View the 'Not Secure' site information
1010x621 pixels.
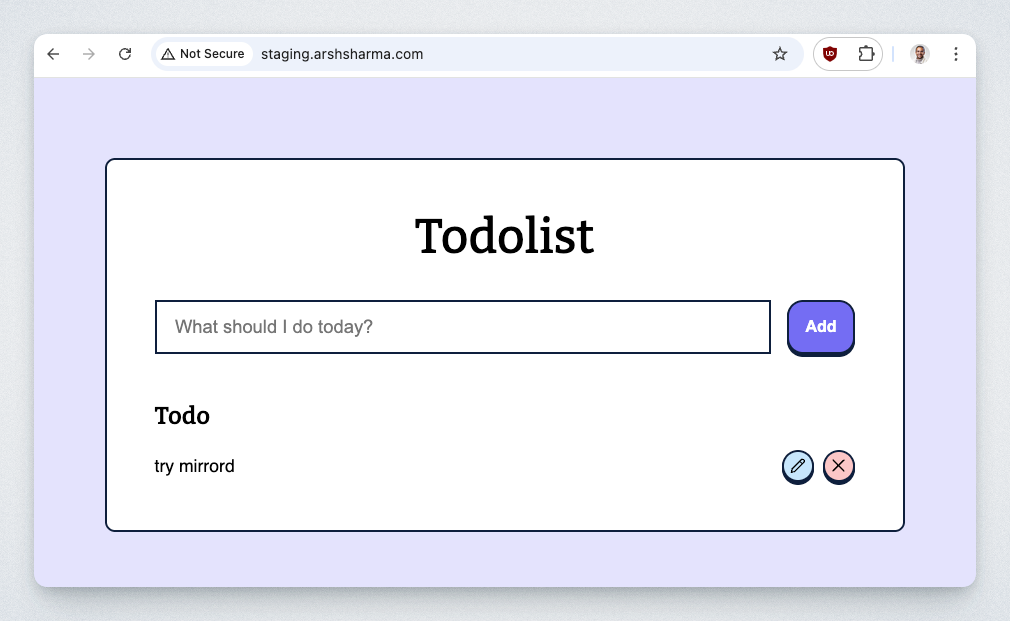203,54
